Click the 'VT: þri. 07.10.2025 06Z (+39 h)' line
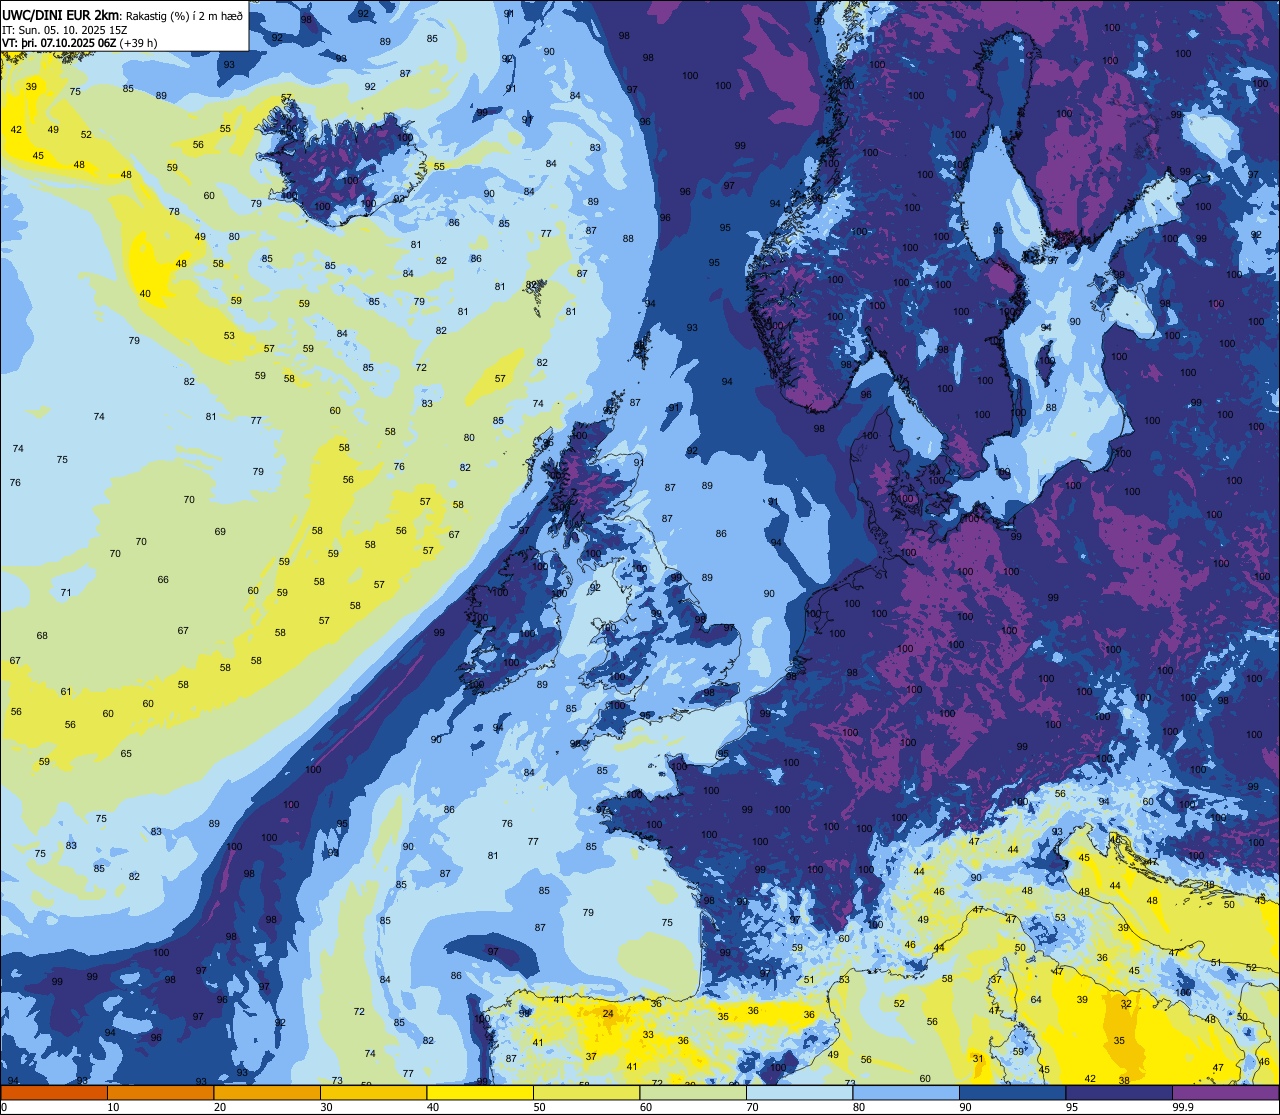 click(80, 43)
